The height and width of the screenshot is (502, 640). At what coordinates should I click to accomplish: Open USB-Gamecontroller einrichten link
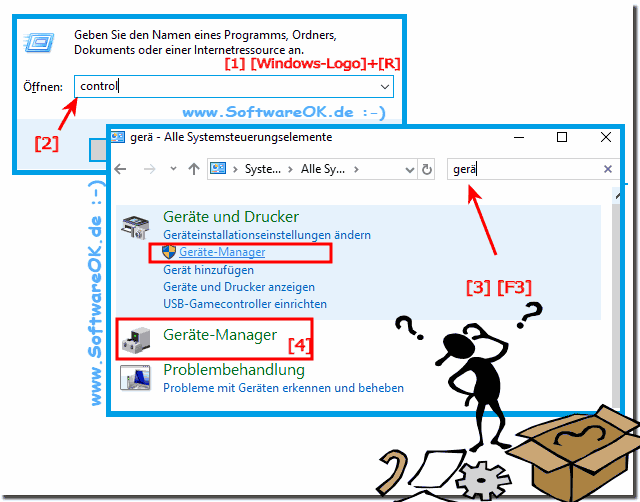245,304
